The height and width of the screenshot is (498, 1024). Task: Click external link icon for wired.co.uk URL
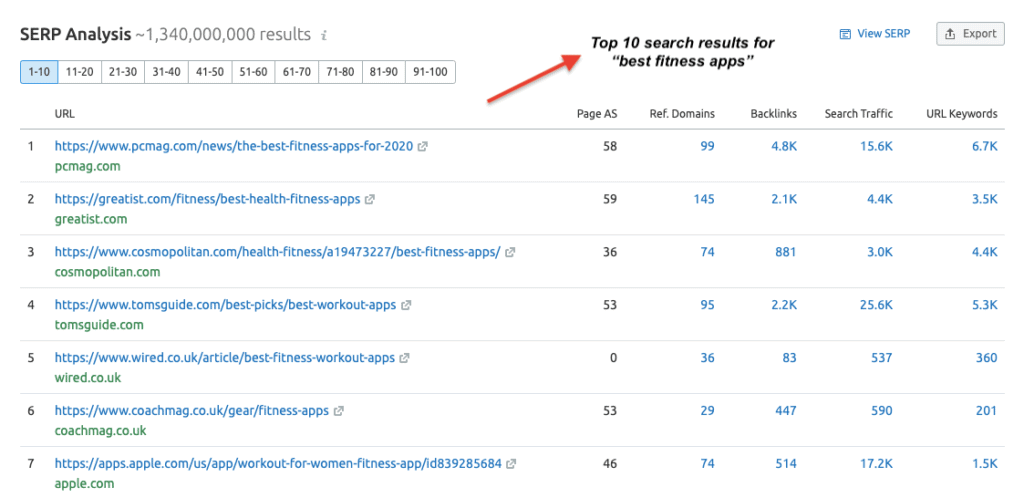(404, 358)
